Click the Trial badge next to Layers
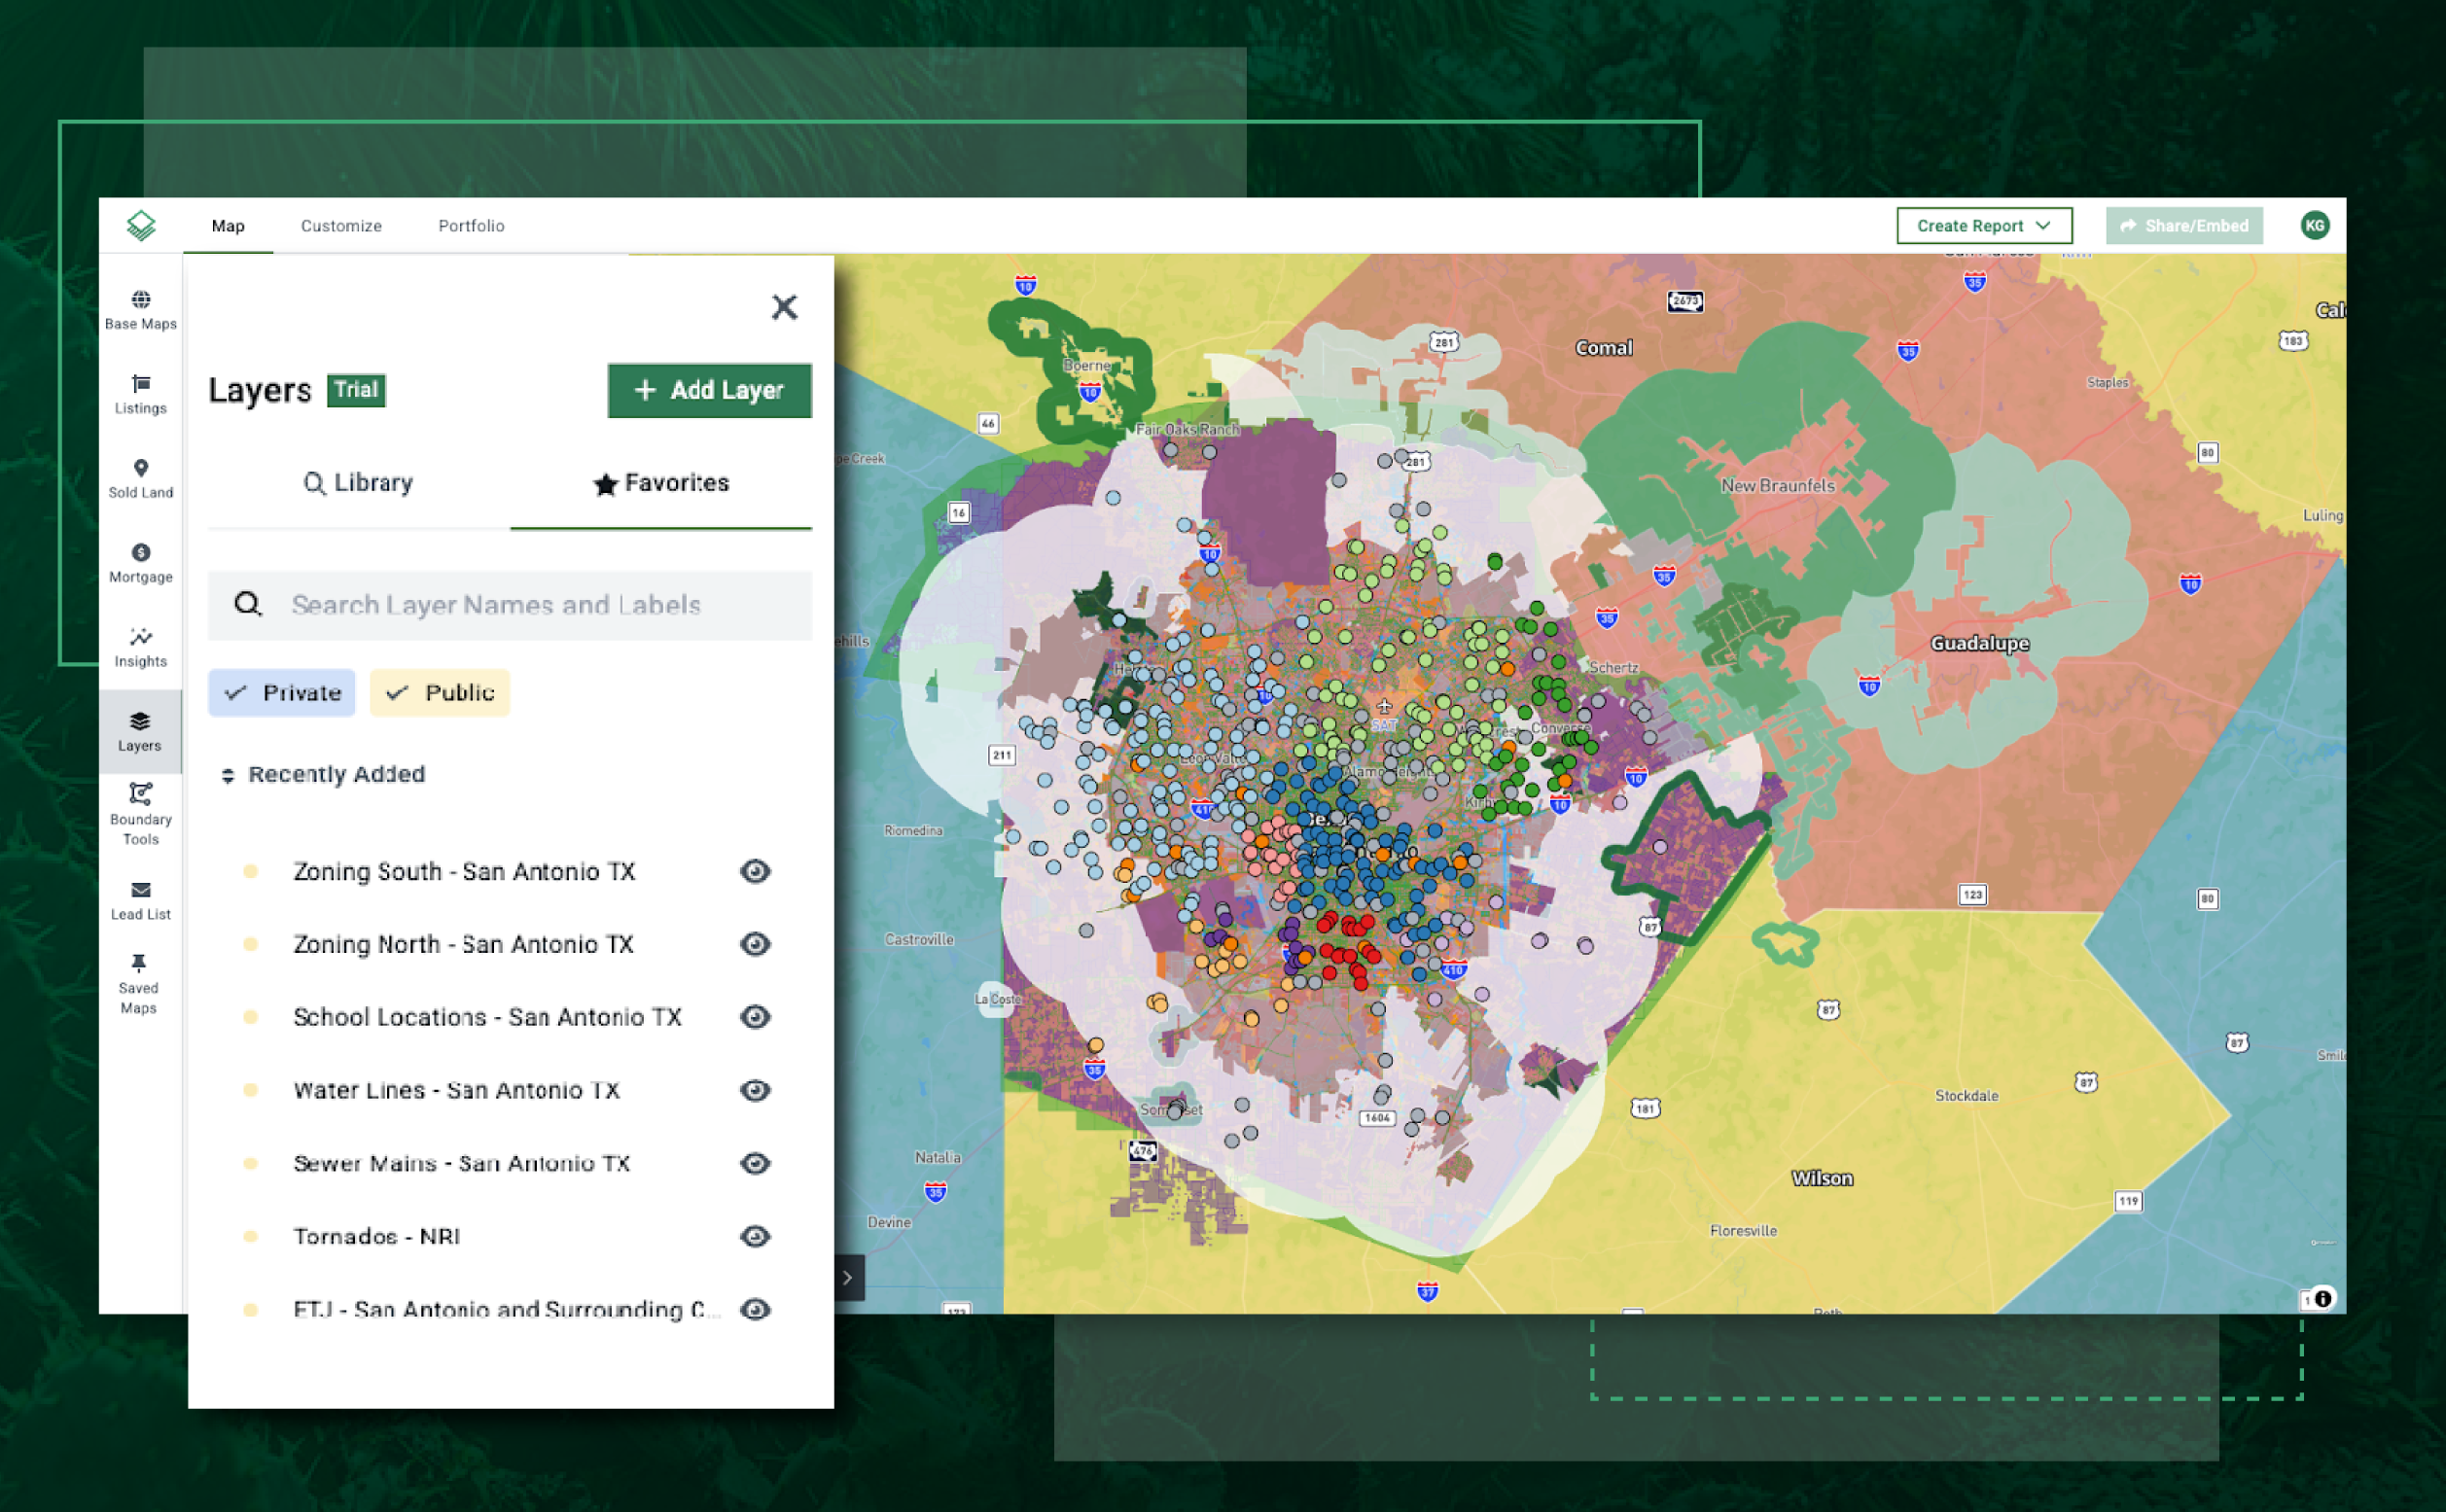Viewport: 2446px width, 1512px height. 356,389
